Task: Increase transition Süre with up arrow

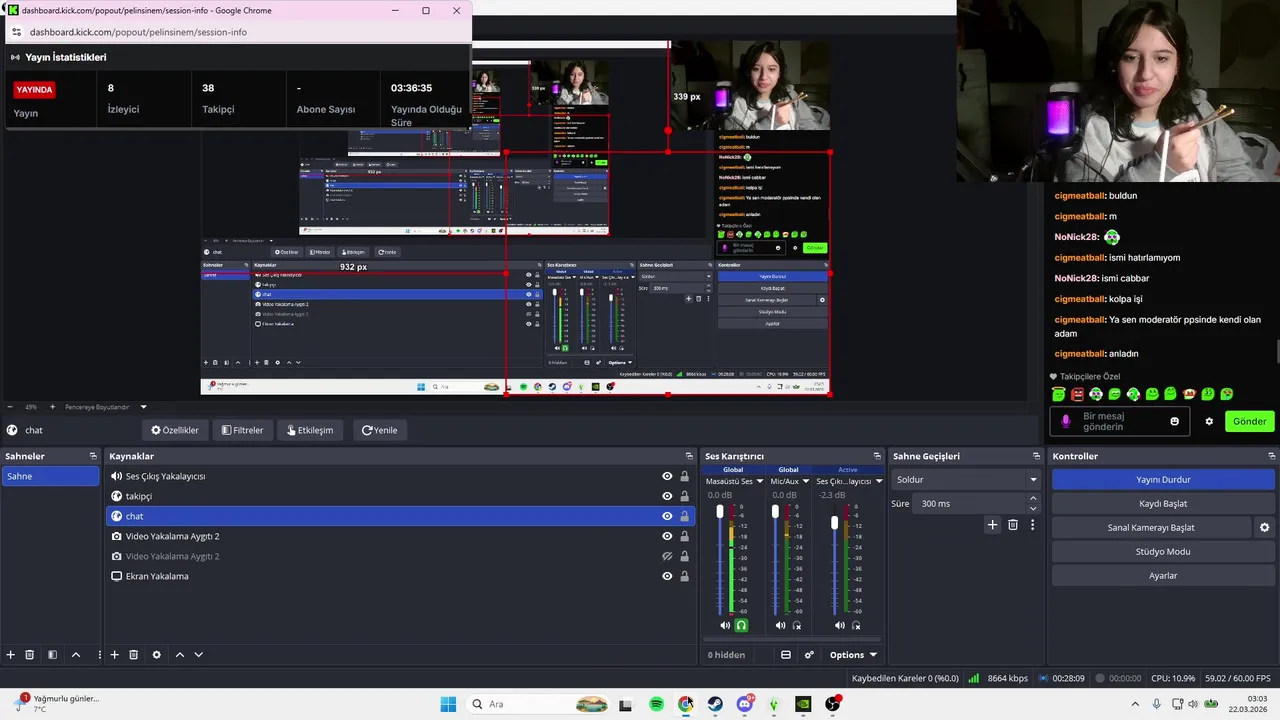Action: click(1033, 498)
